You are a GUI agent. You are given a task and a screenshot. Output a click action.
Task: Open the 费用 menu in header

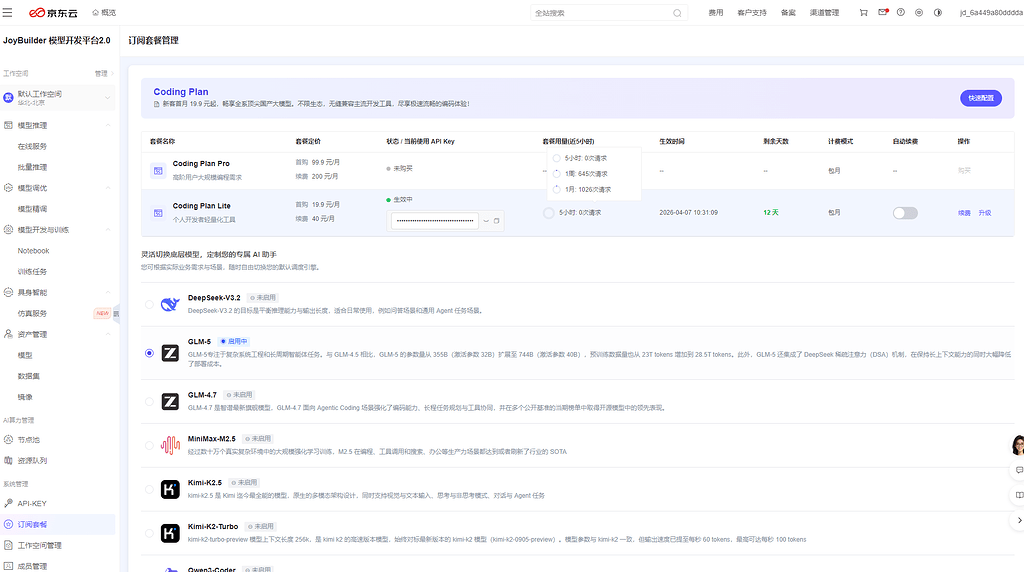(x=716, y=12)
